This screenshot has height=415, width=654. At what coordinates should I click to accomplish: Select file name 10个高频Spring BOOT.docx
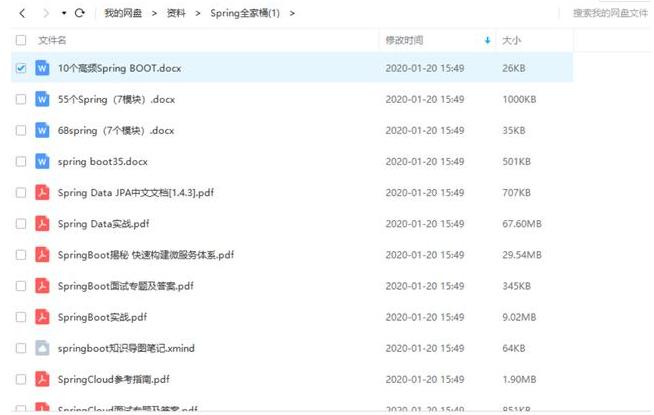pos(120,68)
